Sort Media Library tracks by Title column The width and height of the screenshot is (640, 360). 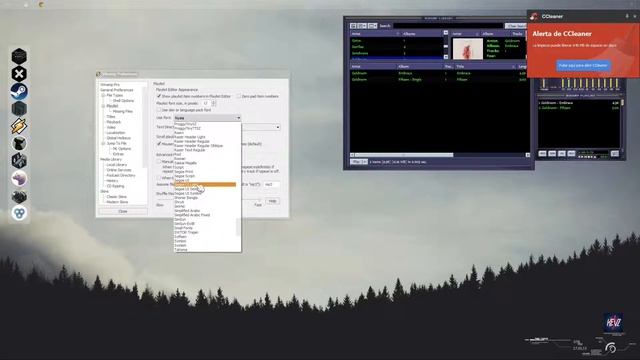click(486, 66)
